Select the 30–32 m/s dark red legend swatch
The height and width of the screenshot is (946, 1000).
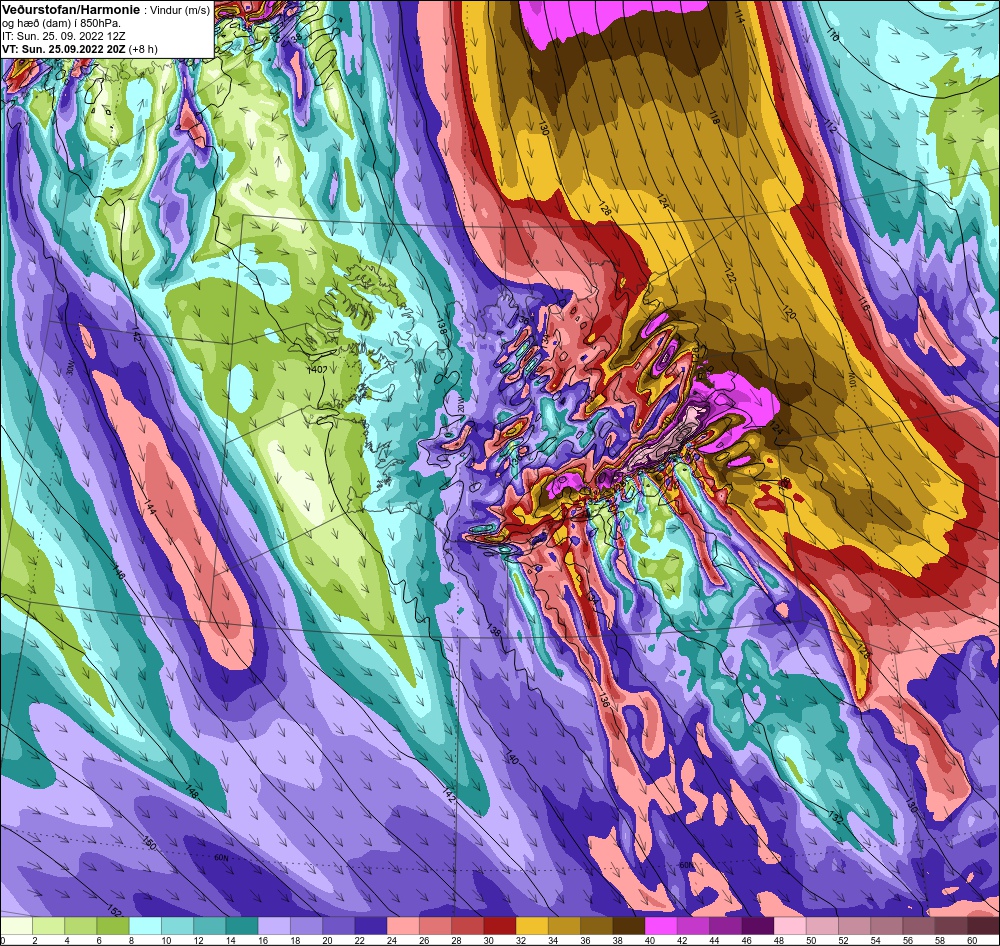click(x=499, y=926)
